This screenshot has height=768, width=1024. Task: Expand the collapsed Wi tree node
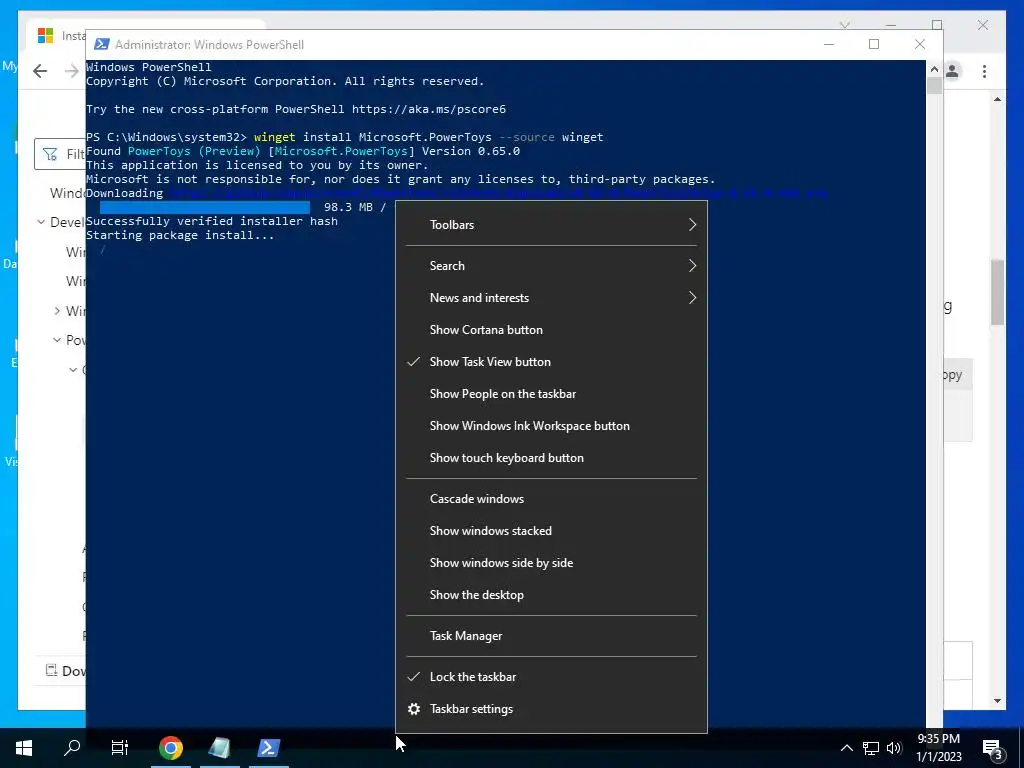pyautogui.click(x=57, y=311)
